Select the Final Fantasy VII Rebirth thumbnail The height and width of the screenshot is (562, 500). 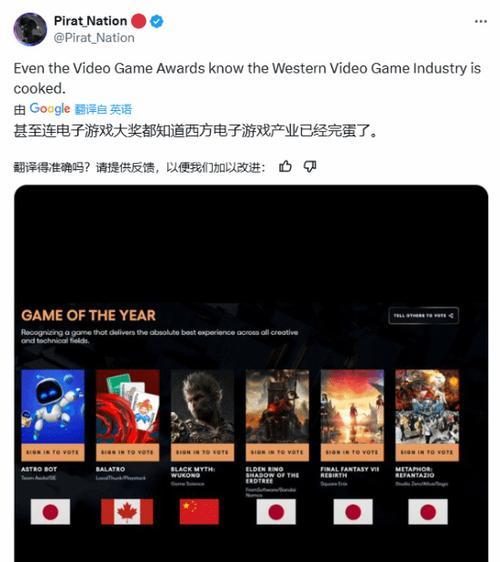tap(352, 406)
